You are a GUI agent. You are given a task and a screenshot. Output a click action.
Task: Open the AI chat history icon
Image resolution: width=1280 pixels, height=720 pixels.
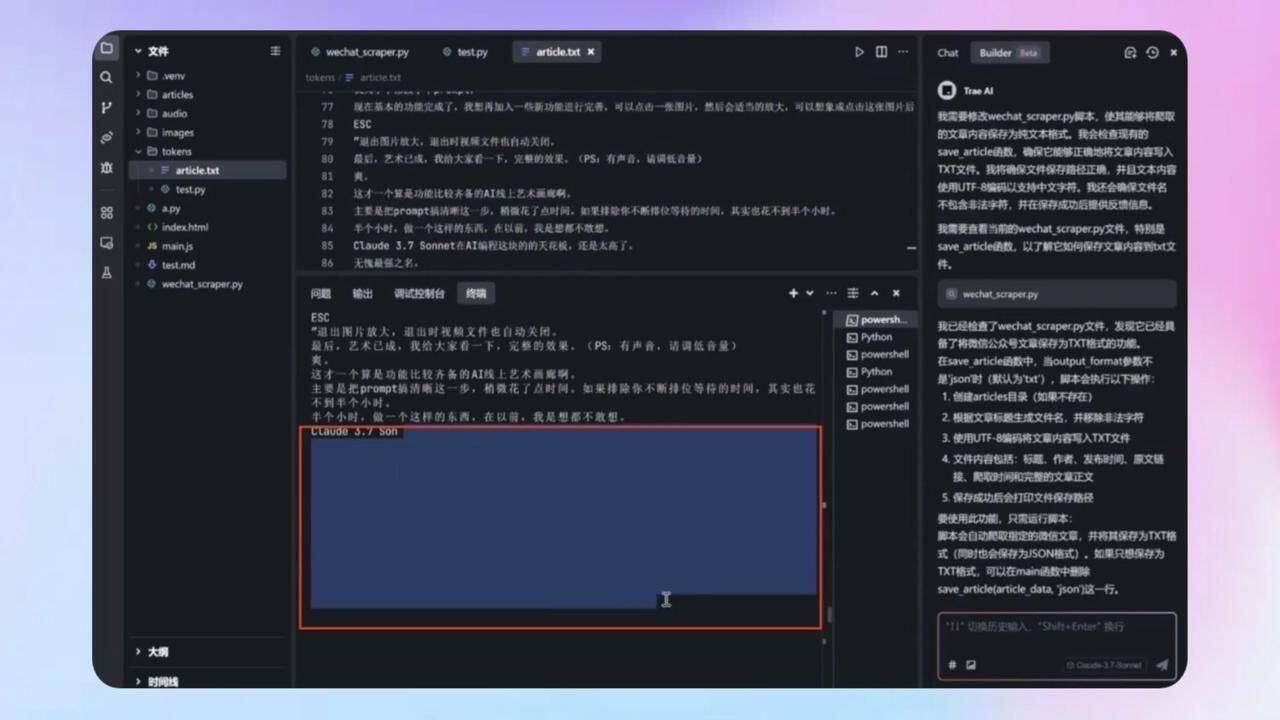point(1152,53)
